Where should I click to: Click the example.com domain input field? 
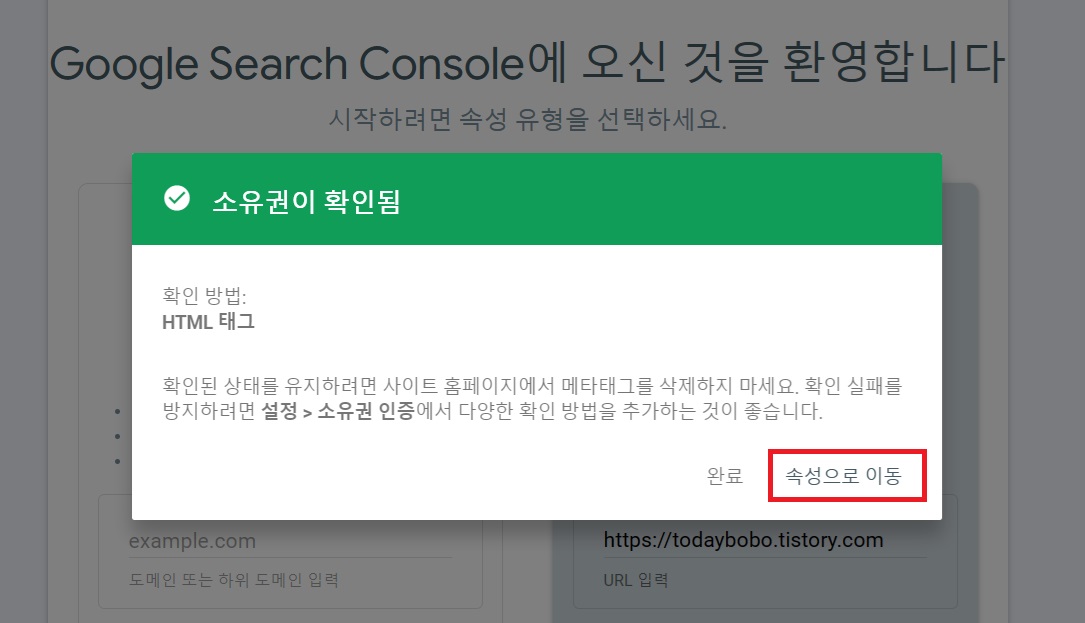pos(290,541)
